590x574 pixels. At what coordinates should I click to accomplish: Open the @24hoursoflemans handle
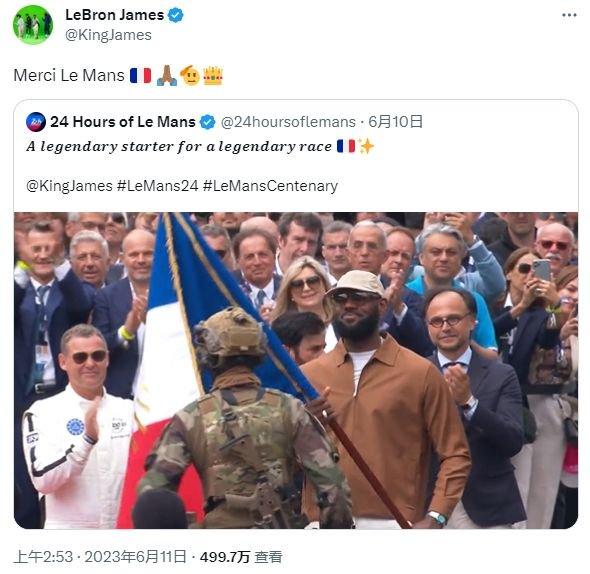tap(288, 122)
